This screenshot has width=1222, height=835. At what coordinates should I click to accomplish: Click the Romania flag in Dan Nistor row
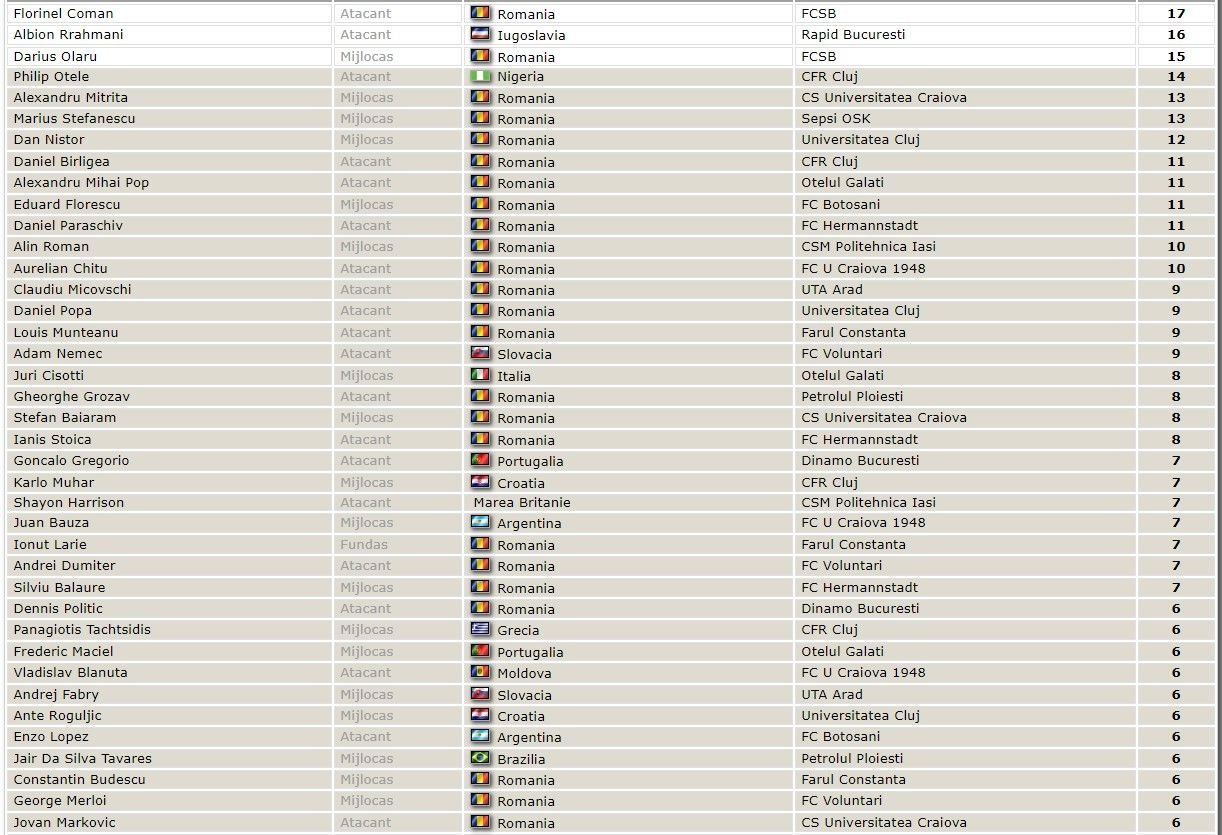pos(481,140)
